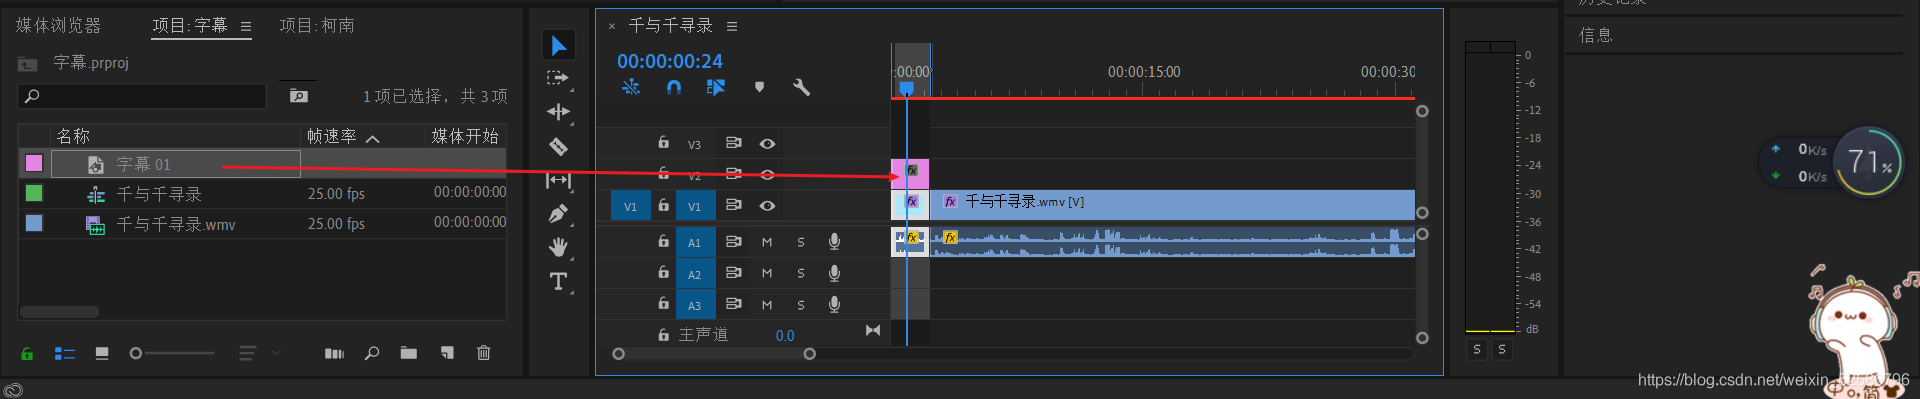The image size is (1920, 399).
Task: Toggle sync lock on track V3
Action: (x=733, y=143)
